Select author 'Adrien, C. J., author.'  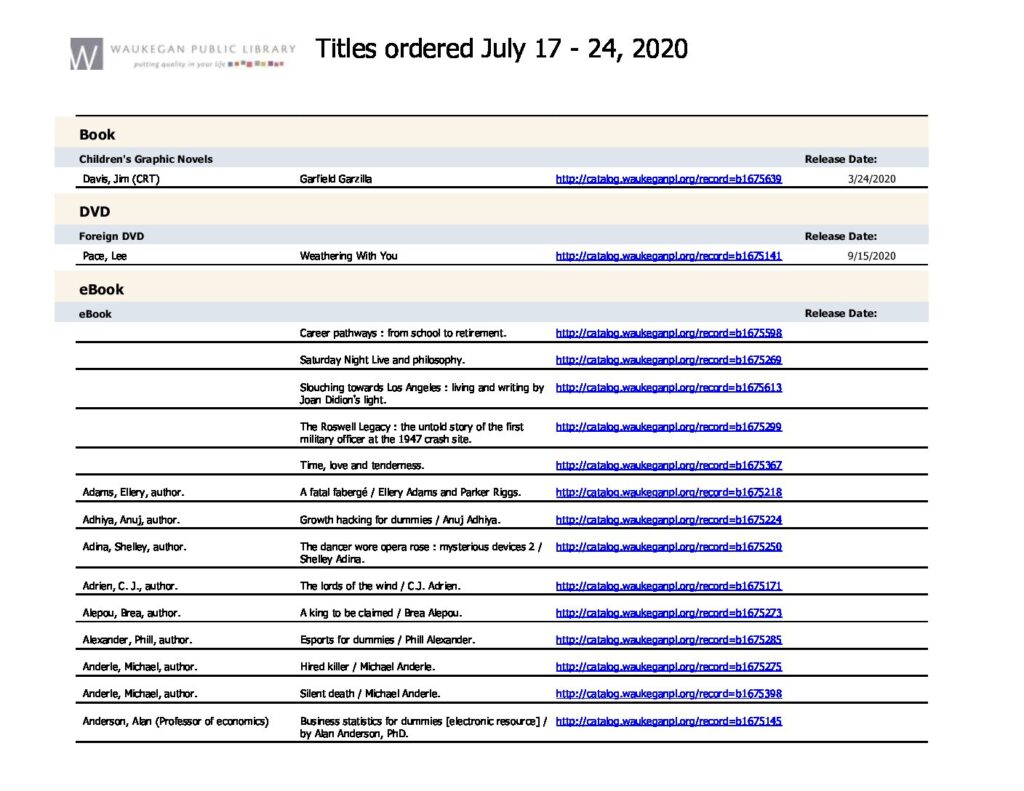point(130,586)
